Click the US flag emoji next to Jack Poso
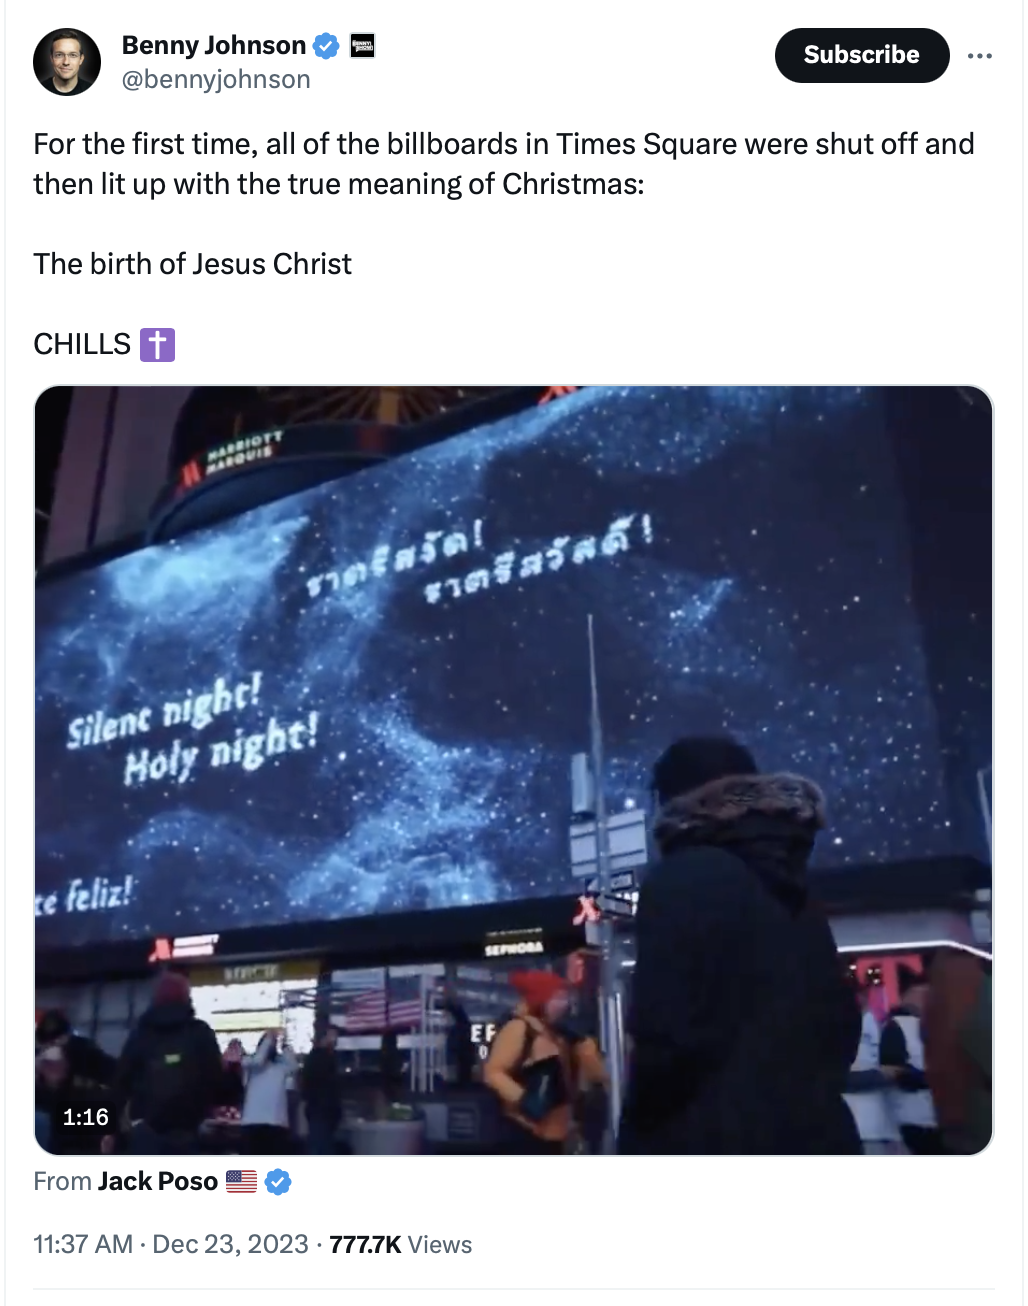Viewport: 1028px width, 1306px height. pos(241,1182)
